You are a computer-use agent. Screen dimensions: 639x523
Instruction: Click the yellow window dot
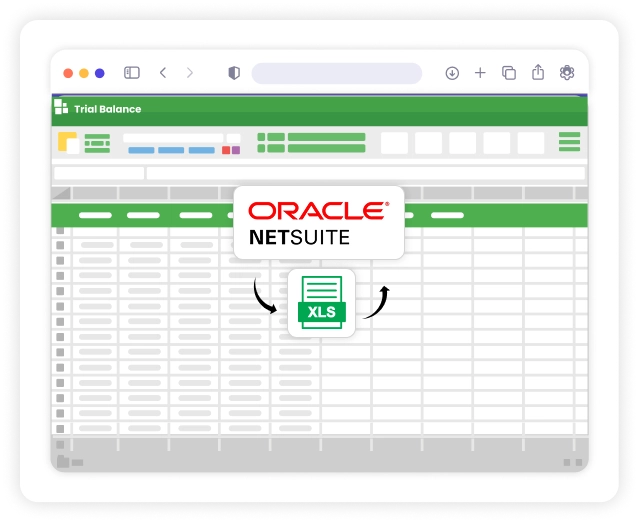tap(84, 73)
